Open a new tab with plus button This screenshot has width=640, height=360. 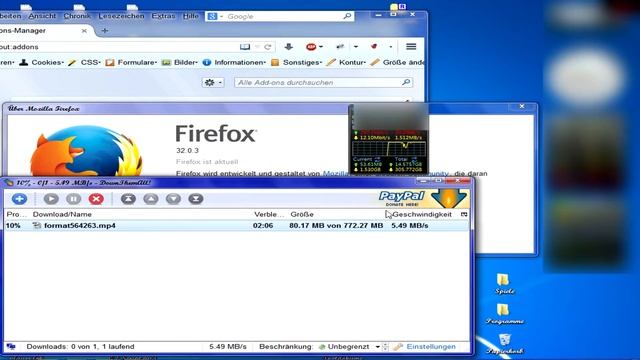(x=104, y=31)
